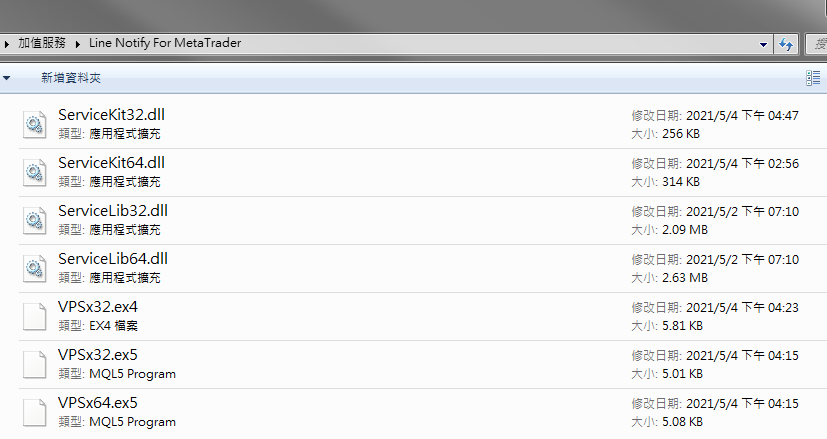
Task: Click the VPSx64.ex5 file icon
Action: tap(34, 412)
